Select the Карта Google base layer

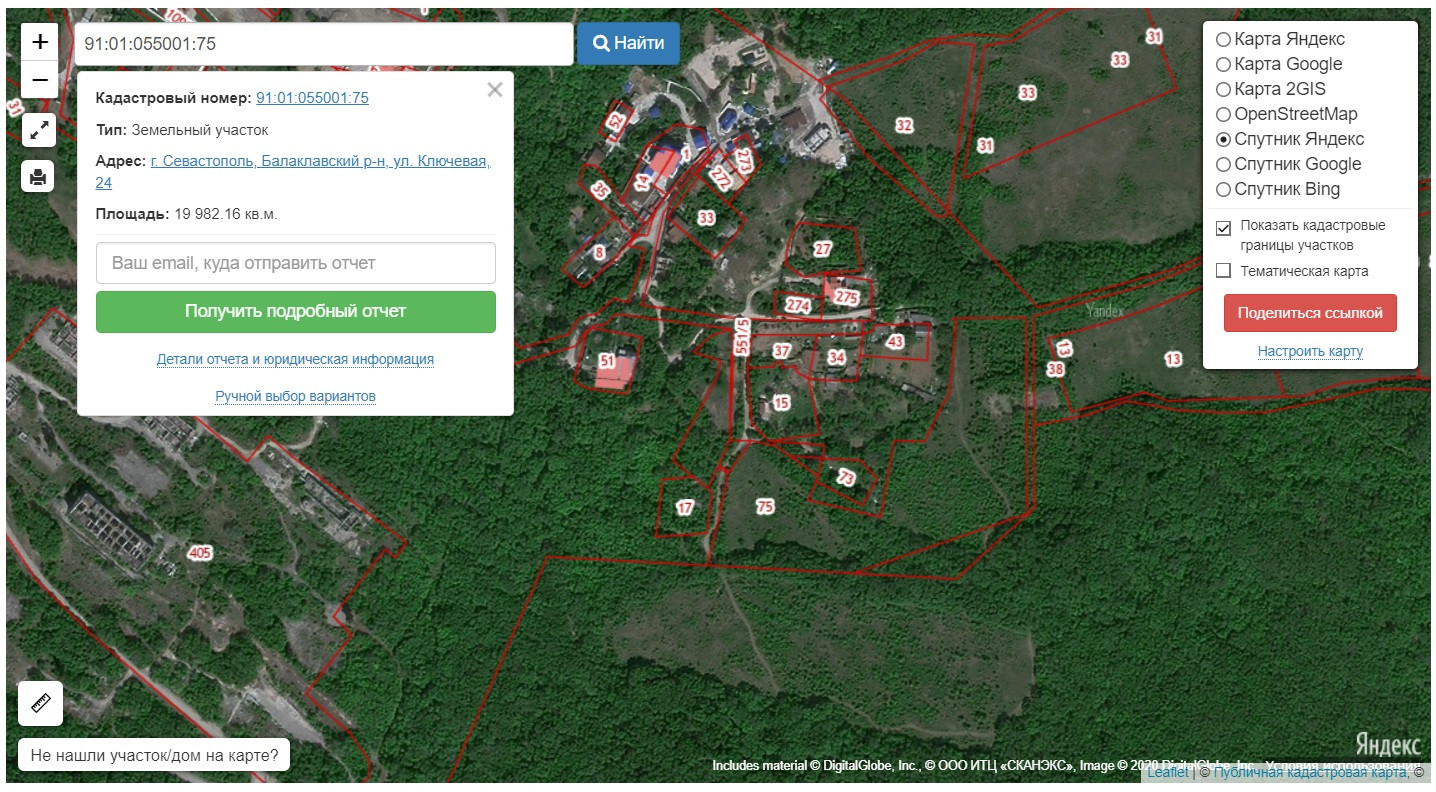1223,65
